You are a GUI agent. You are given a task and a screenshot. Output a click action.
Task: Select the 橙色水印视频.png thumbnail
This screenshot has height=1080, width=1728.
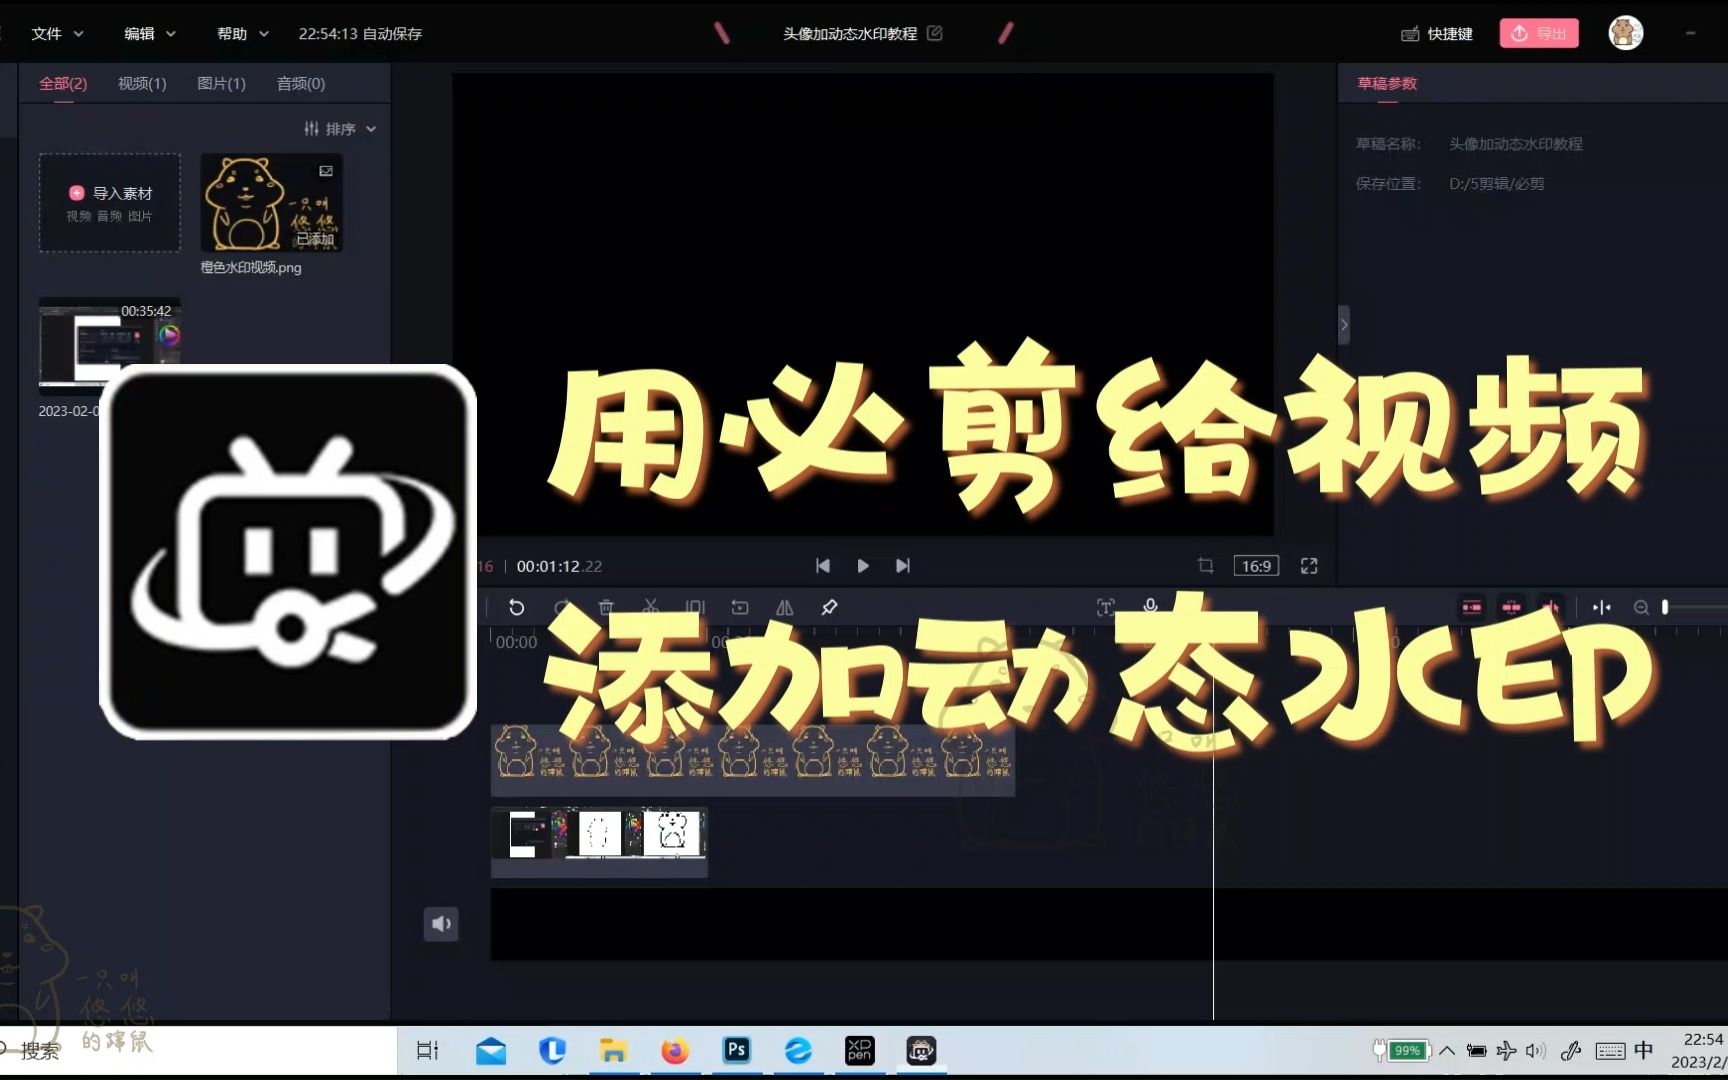tap(272, 202)
